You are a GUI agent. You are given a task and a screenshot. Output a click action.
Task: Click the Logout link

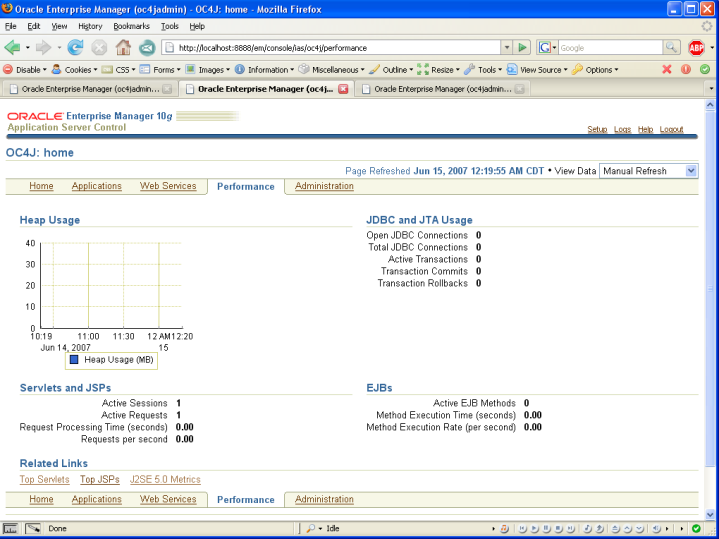[x=671, y=129]
